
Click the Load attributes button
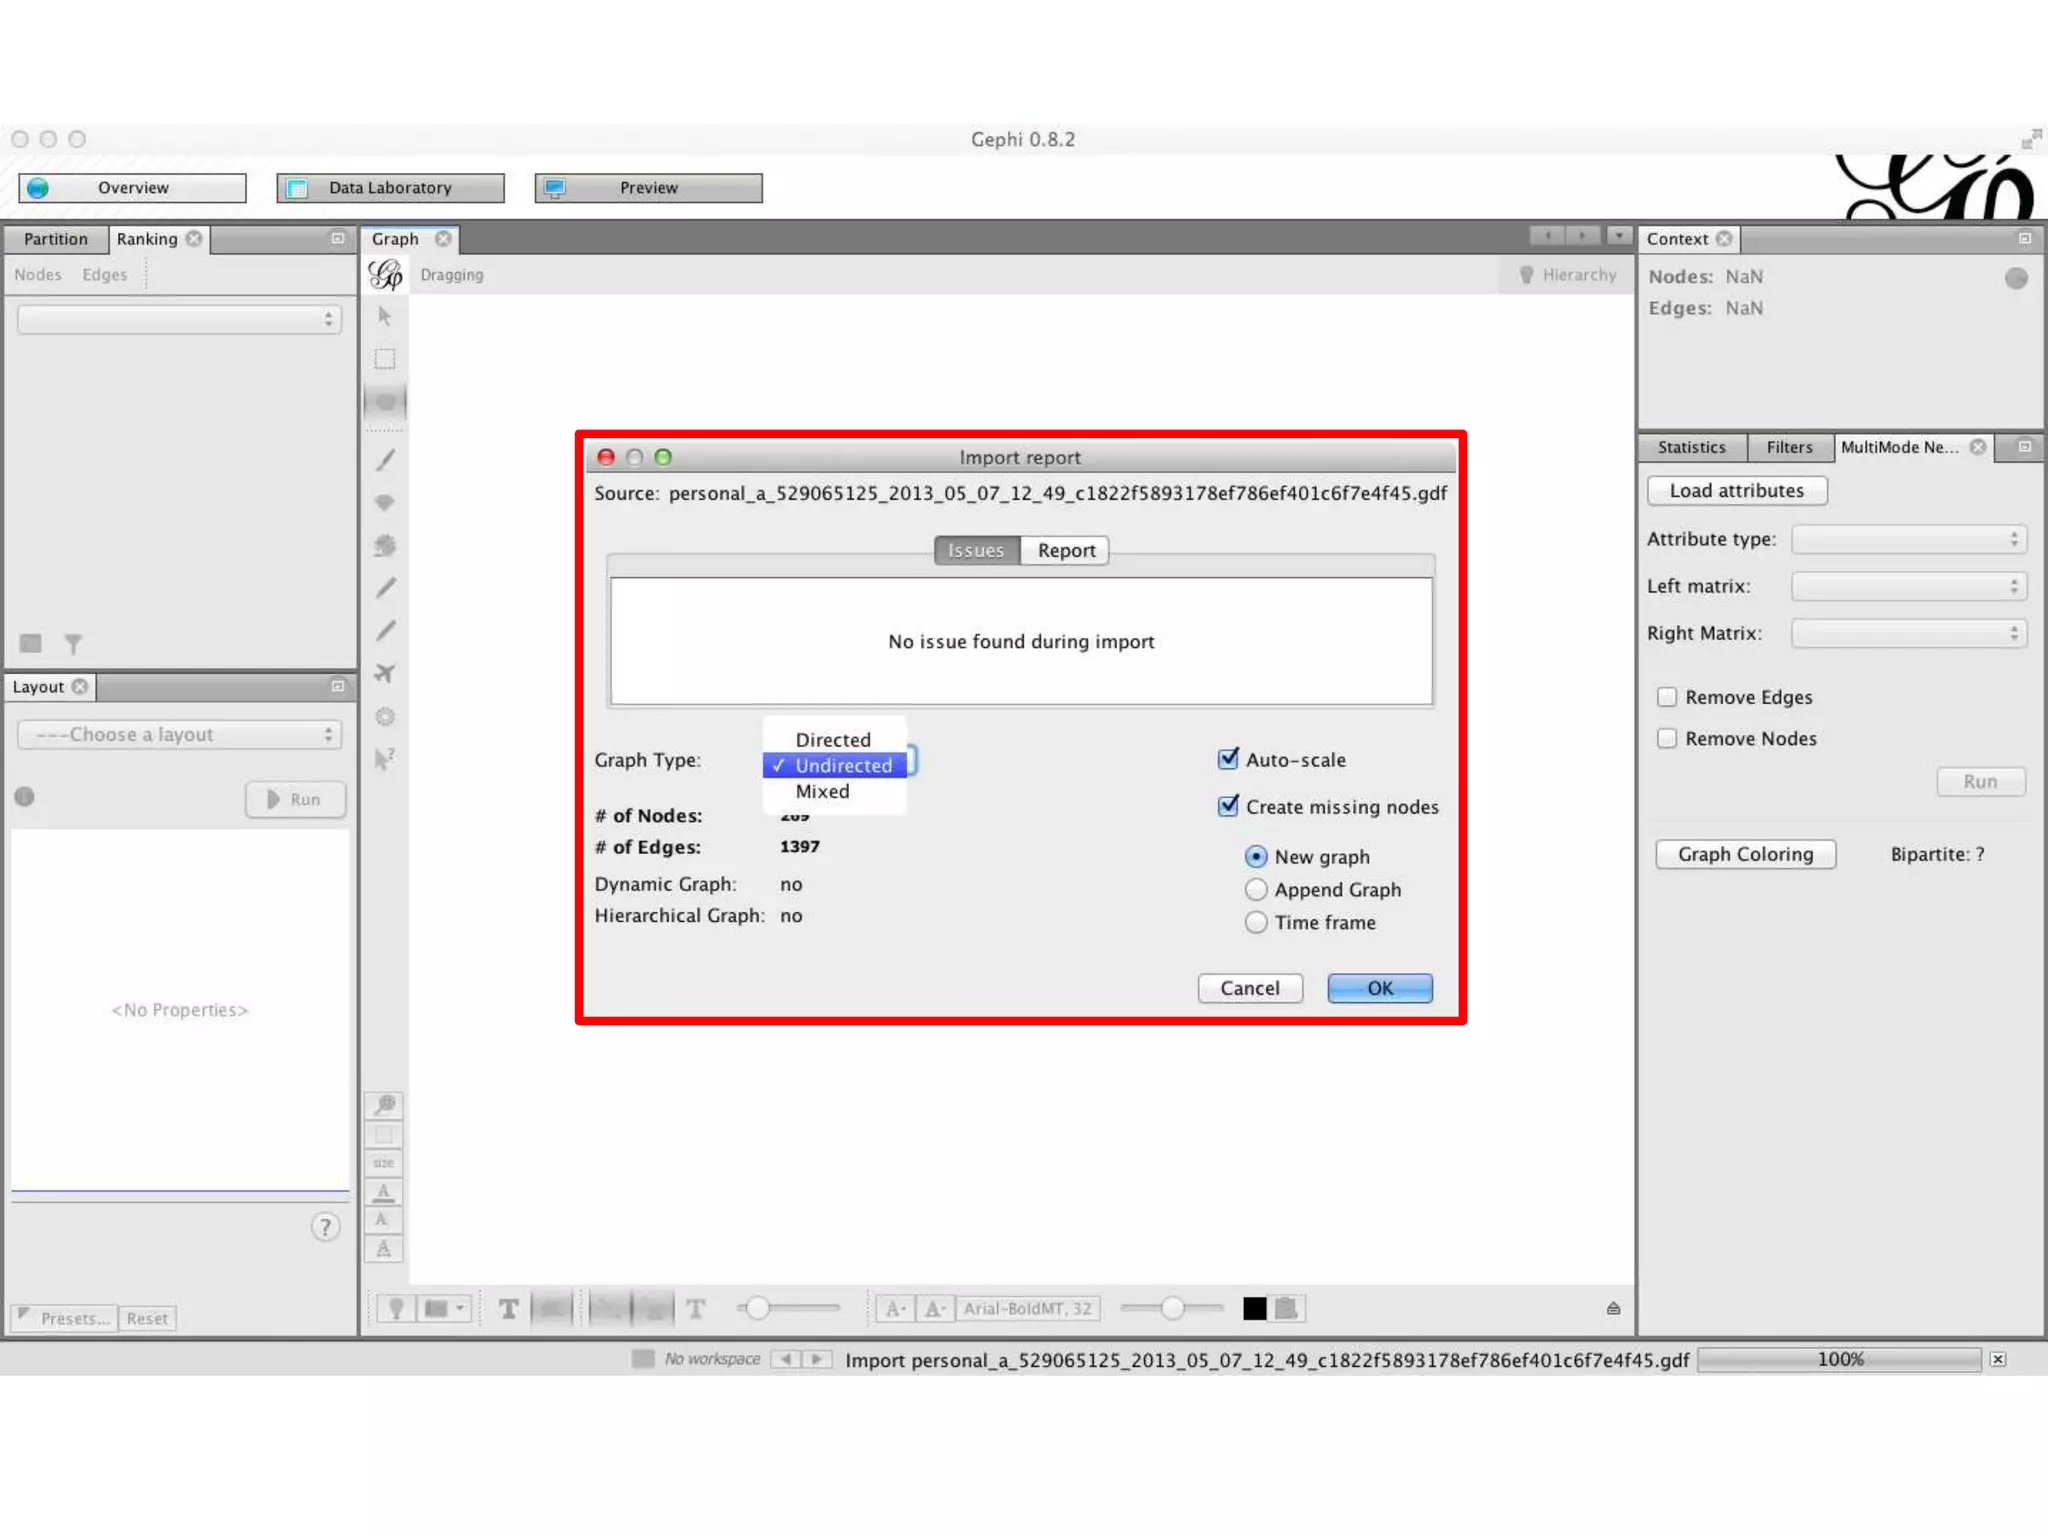[1736, 490]
